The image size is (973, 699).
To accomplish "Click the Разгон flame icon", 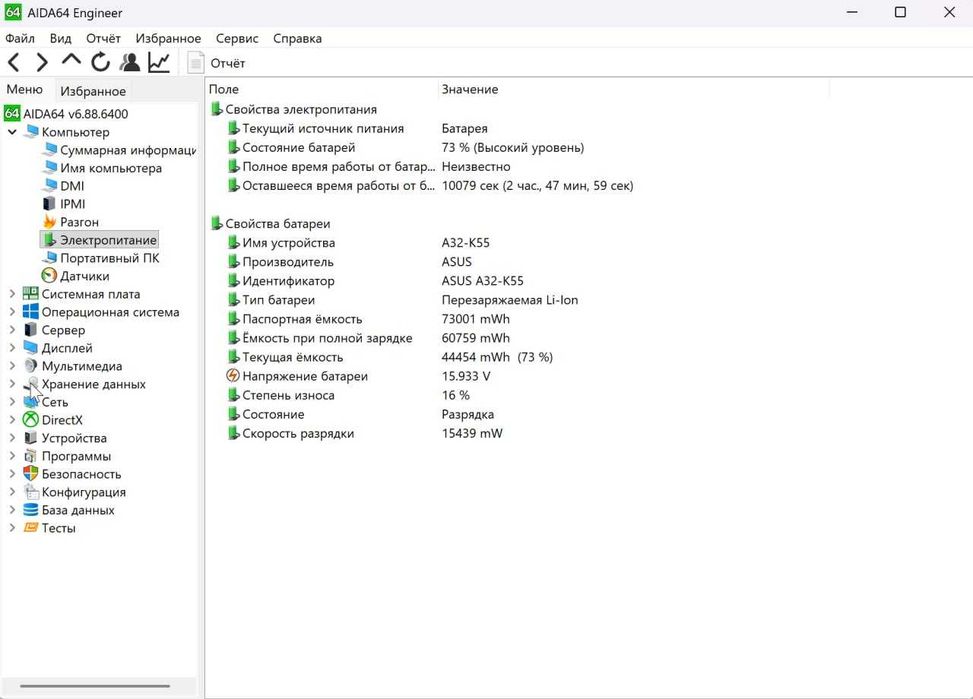I will (x=49, y=222).
